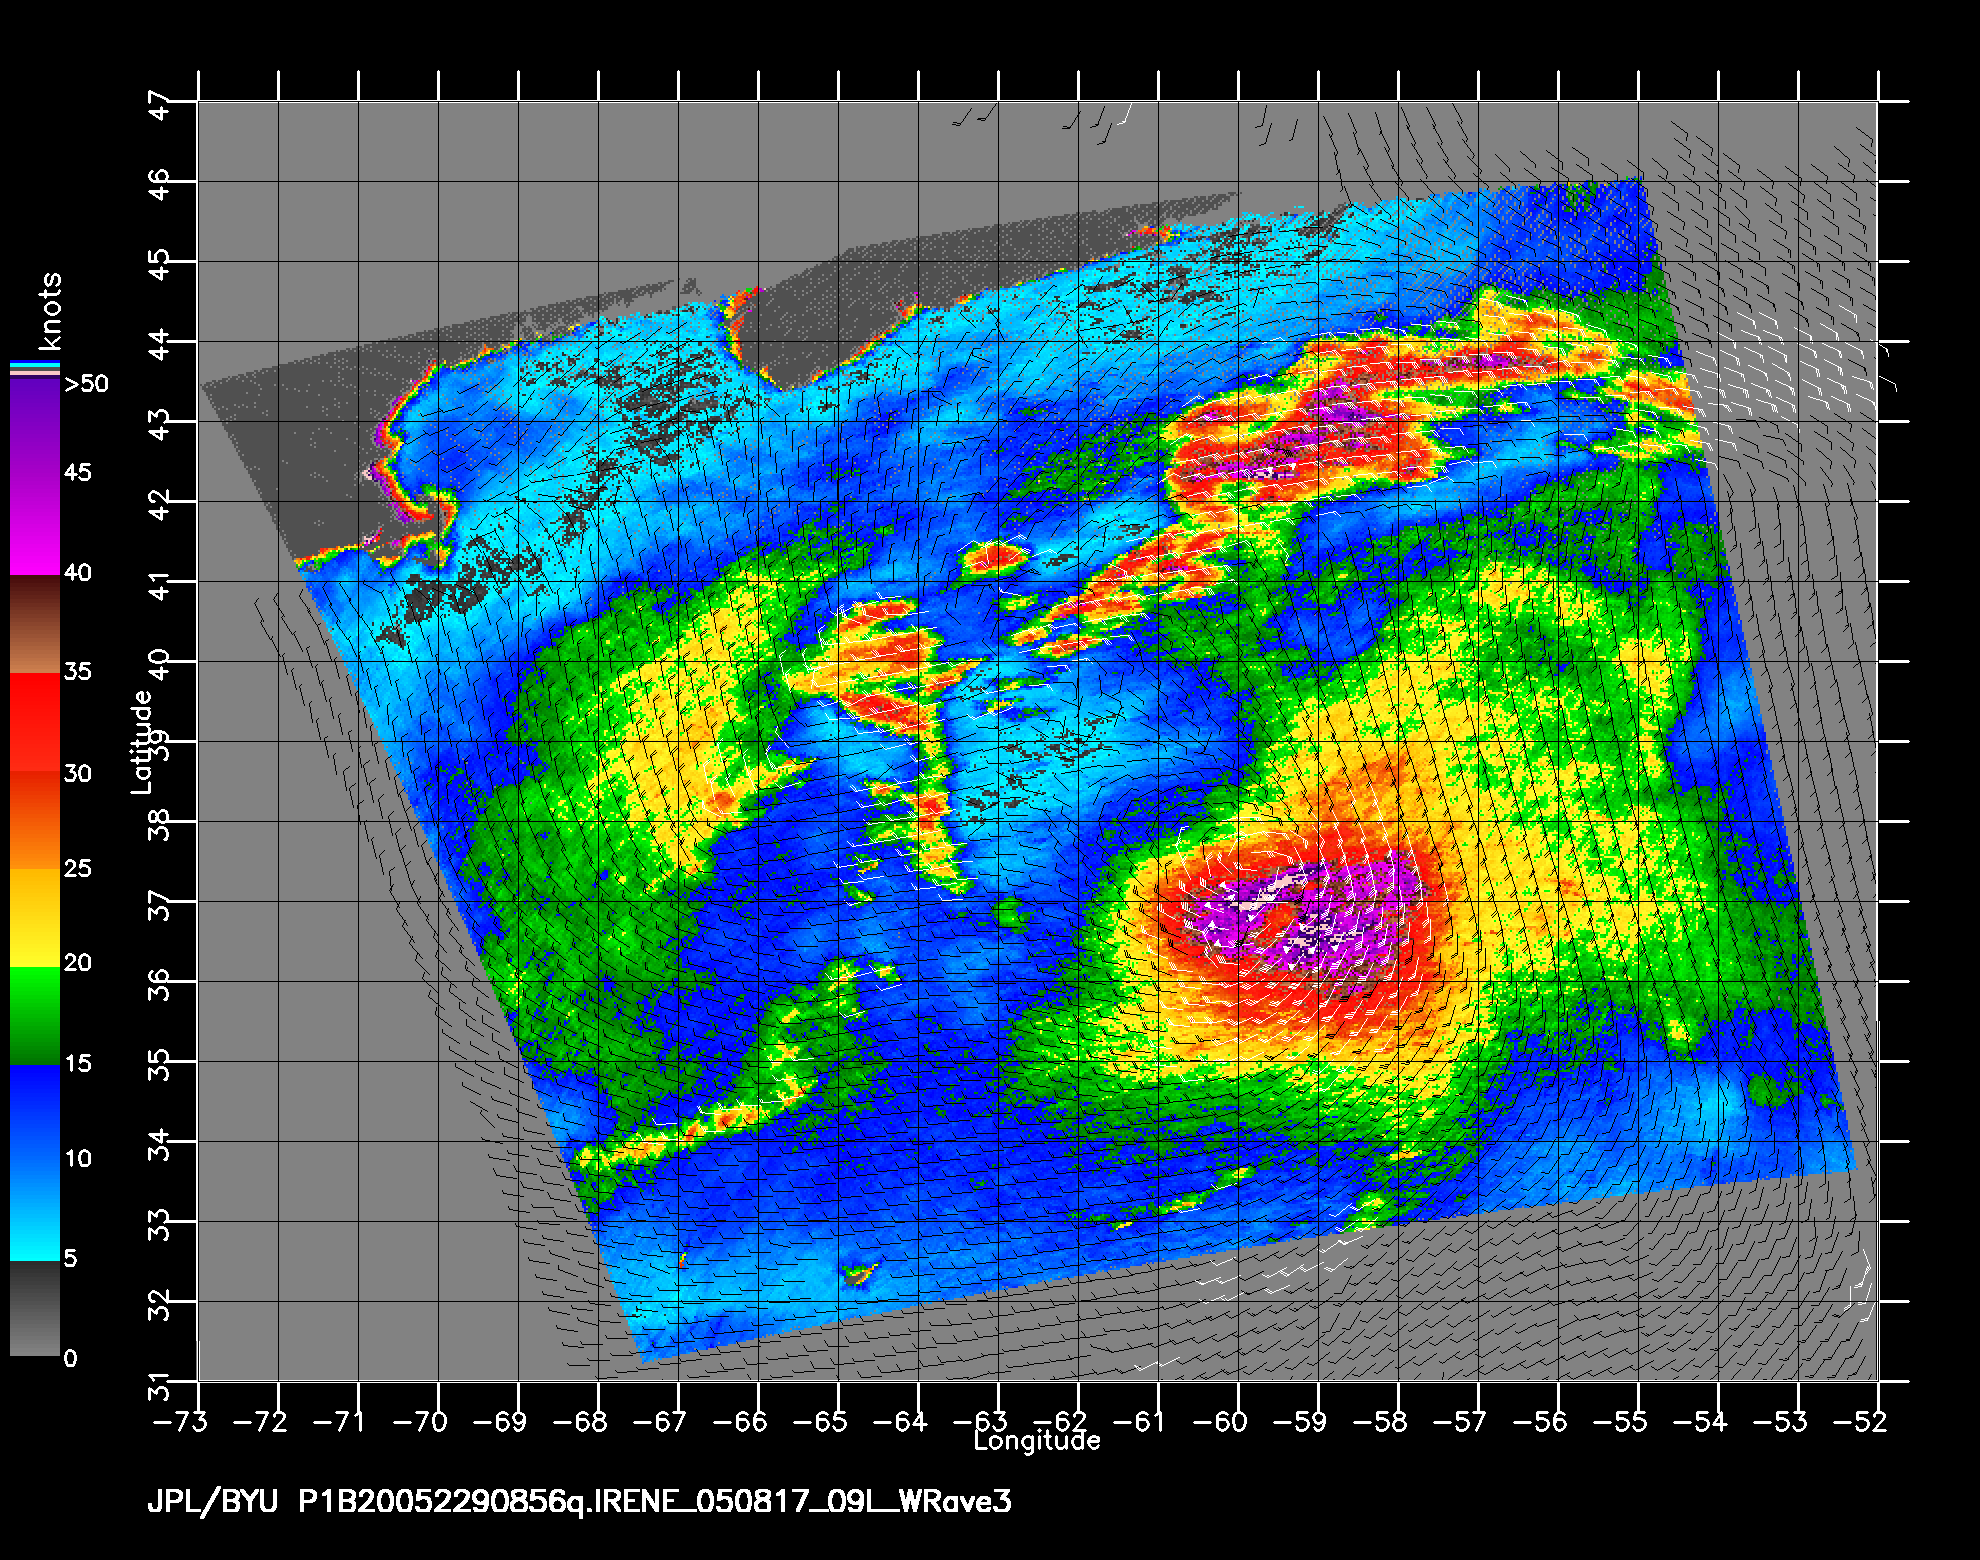This screenshot has width=1980, height=1560.
Task: Click longitude axis tick label "−70"
Action: coord(420,1421)
